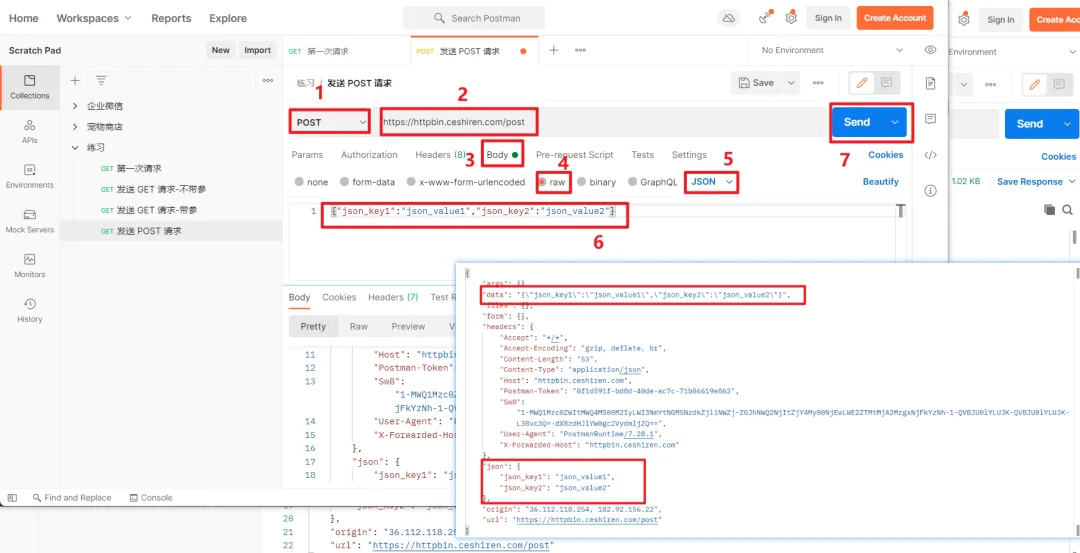The image size is (1080, 553).
Task: Switch to the Authorization tab
Action: (369, 155)
